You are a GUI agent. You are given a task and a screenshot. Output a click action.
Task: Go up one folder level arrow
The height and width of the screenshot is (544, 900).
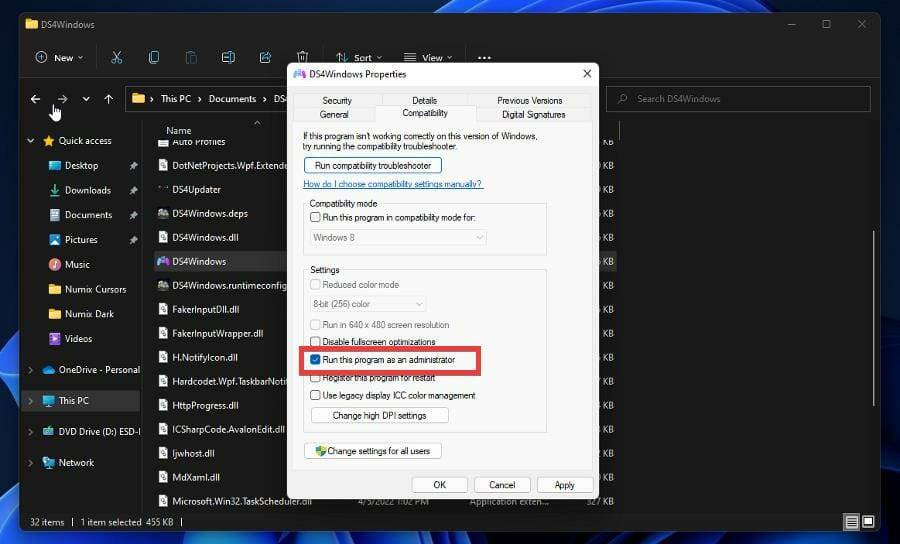point(108,99)
